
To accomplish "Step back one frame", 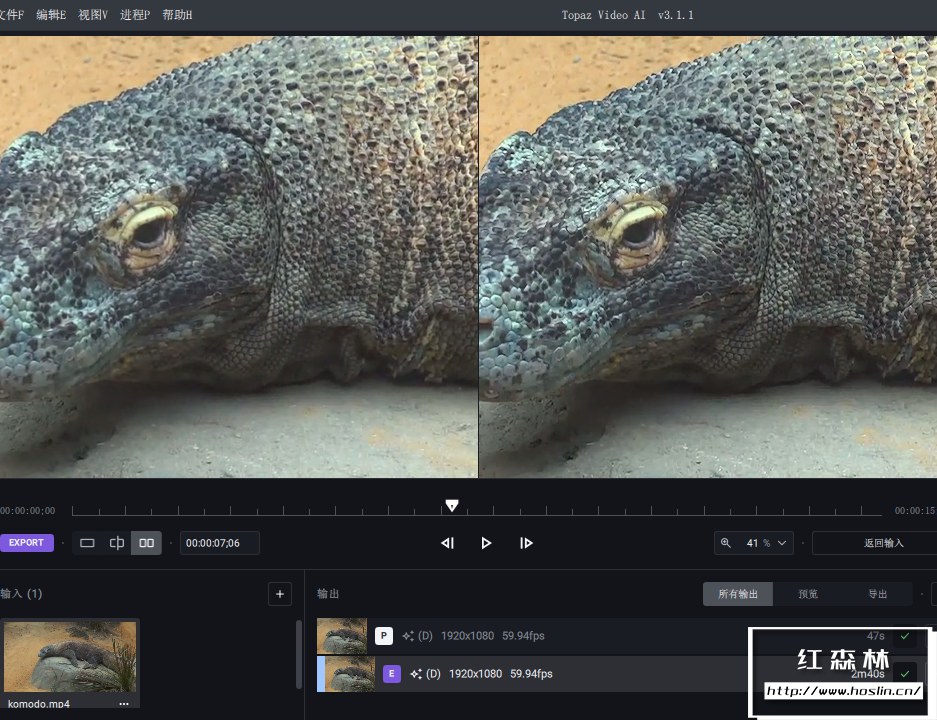I will pyautogui.click(x=447, y=543).
